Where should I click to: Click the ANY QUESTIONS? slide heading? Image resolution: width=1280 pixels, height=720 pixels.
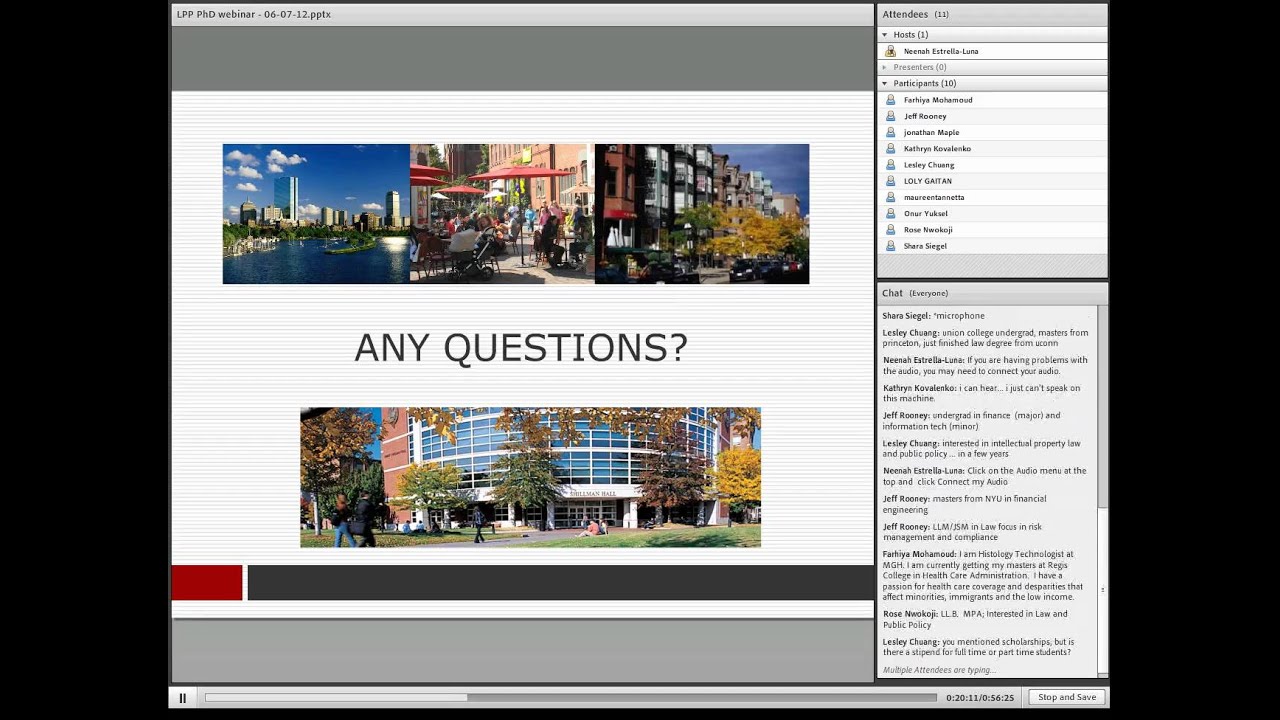(521, 348)
